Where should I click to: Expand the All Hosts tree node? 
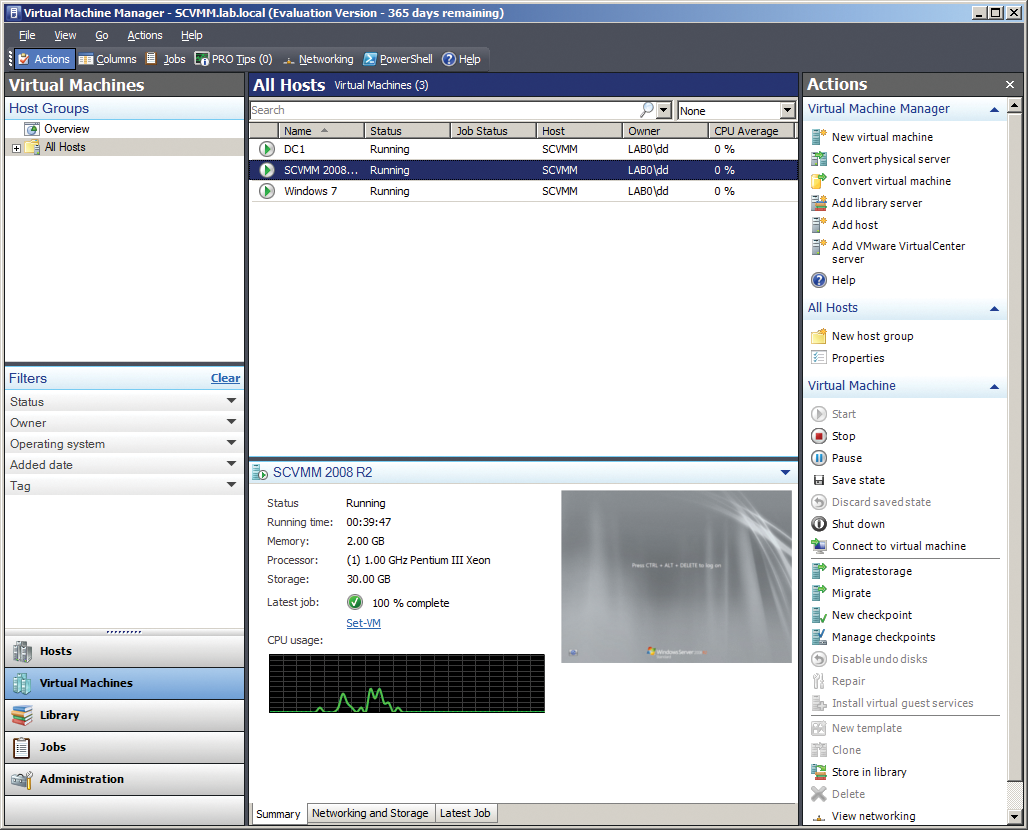click(x=18, y=147)
